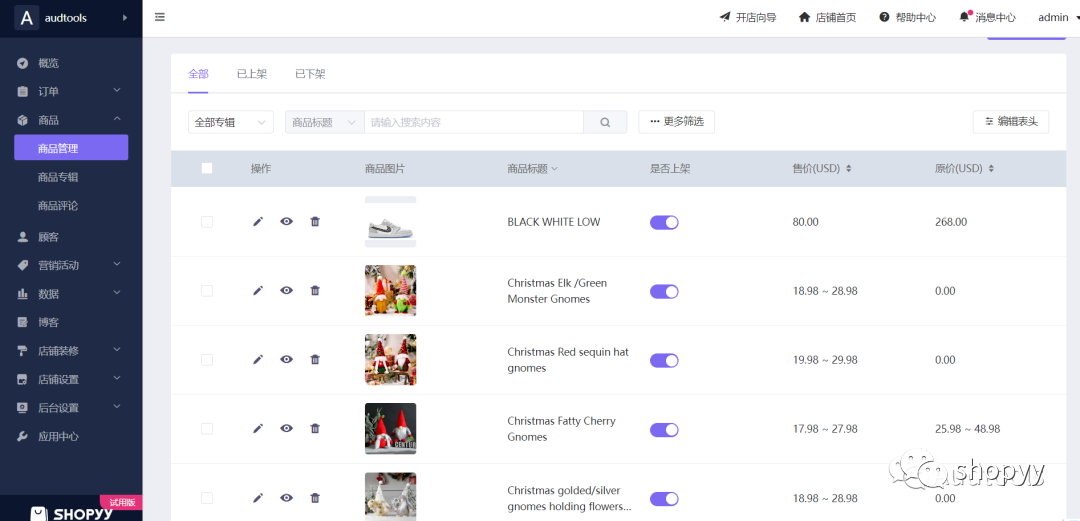Edit Christmas Elk /Green Monster Gnomes

click(258, 290)
